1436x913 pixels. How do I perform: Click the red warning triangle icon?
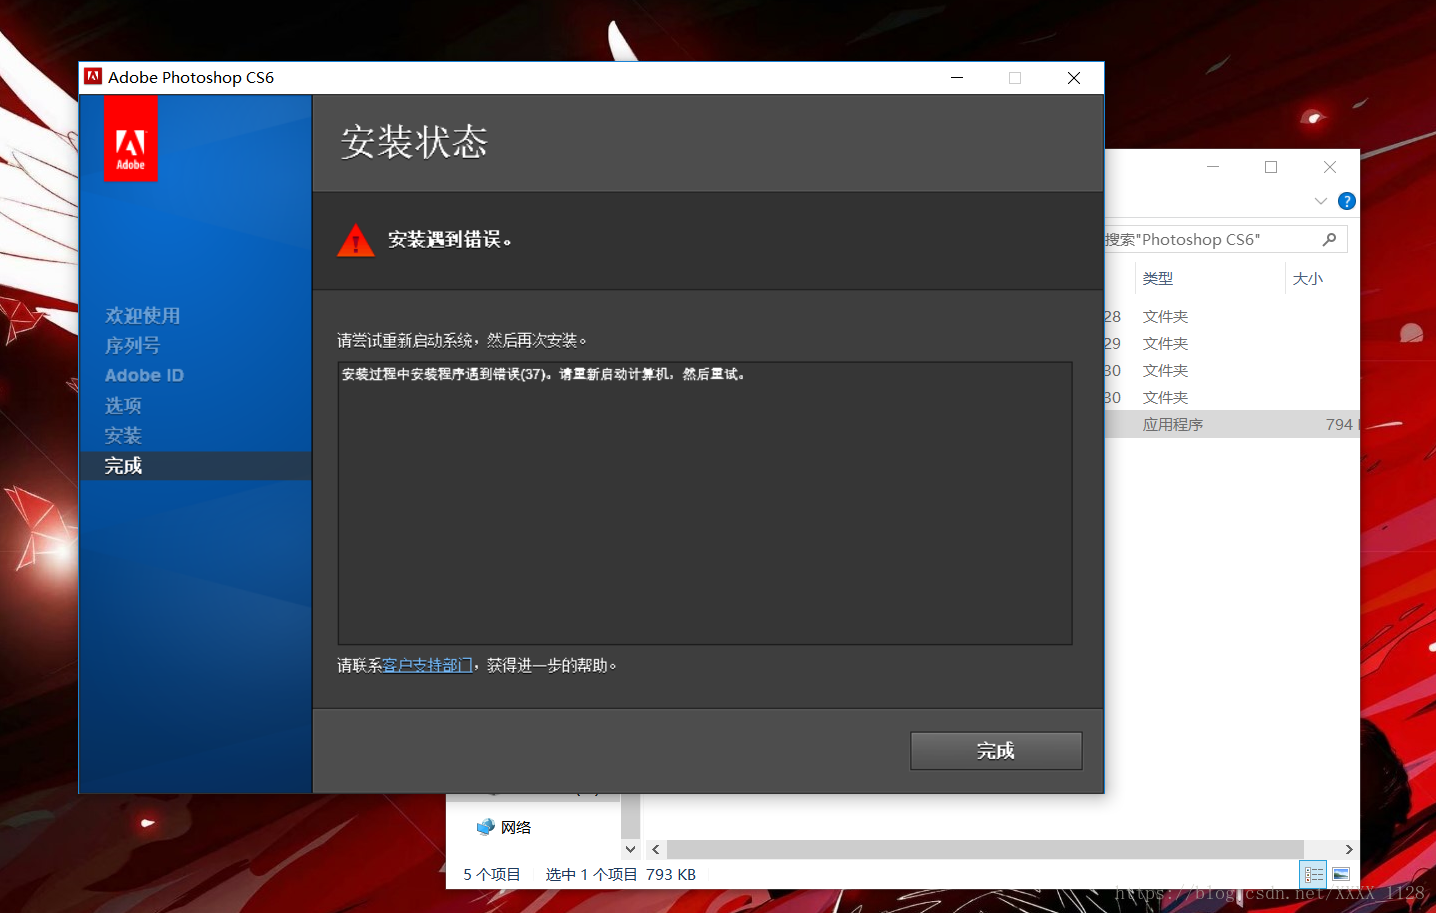coord(356,240)
